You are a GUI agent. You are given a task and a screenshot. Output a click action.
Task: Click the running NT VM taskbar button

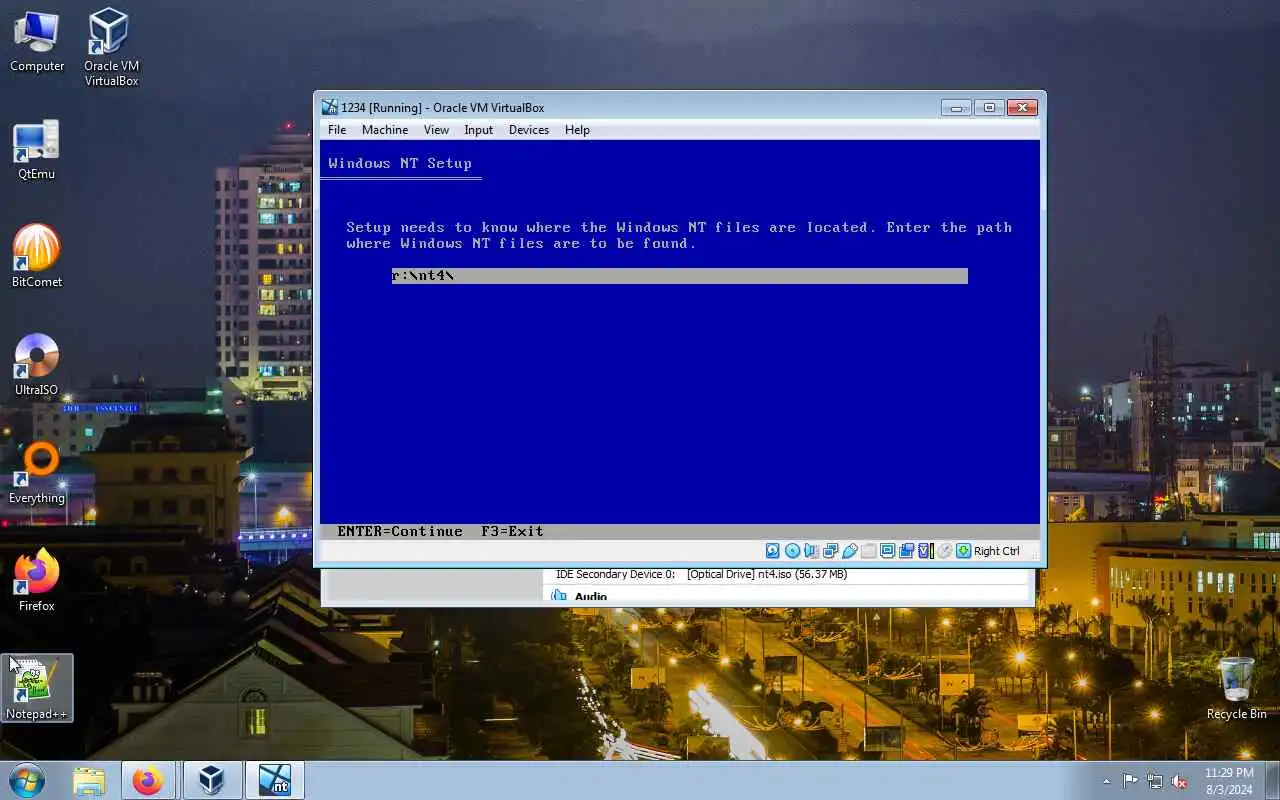point(275,780)
